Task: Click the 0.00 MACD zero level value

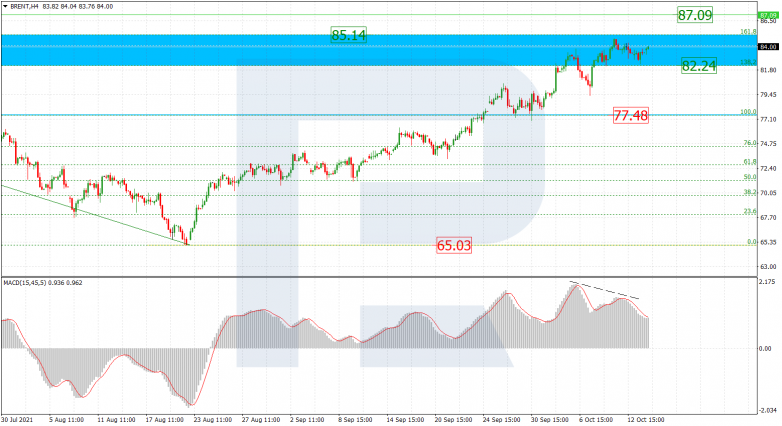Action: [765, 348]
